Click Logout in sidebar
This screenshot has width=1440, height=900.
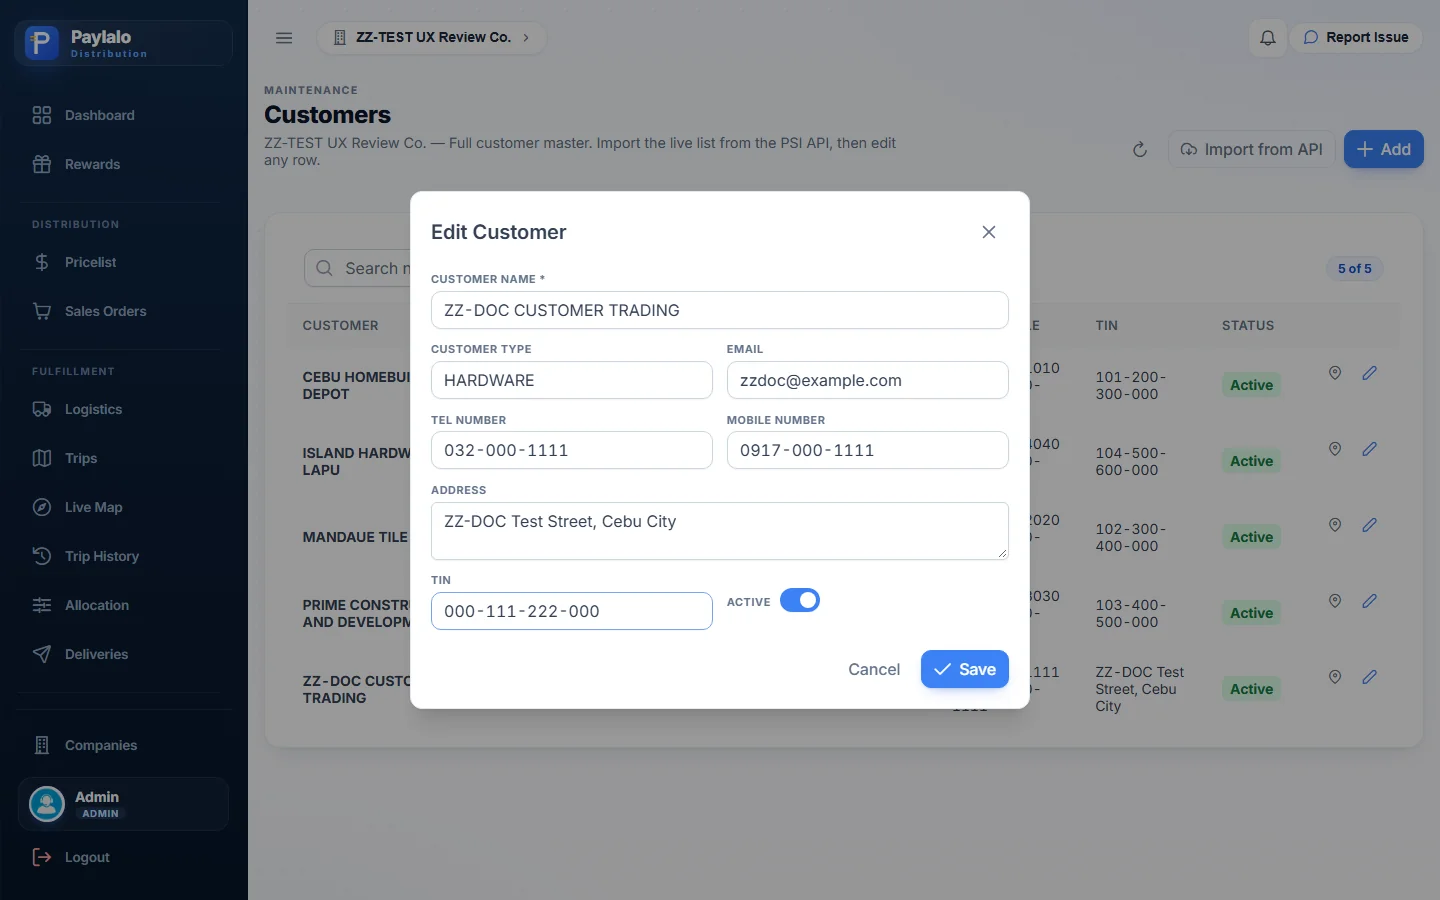[x=124, y=857]
